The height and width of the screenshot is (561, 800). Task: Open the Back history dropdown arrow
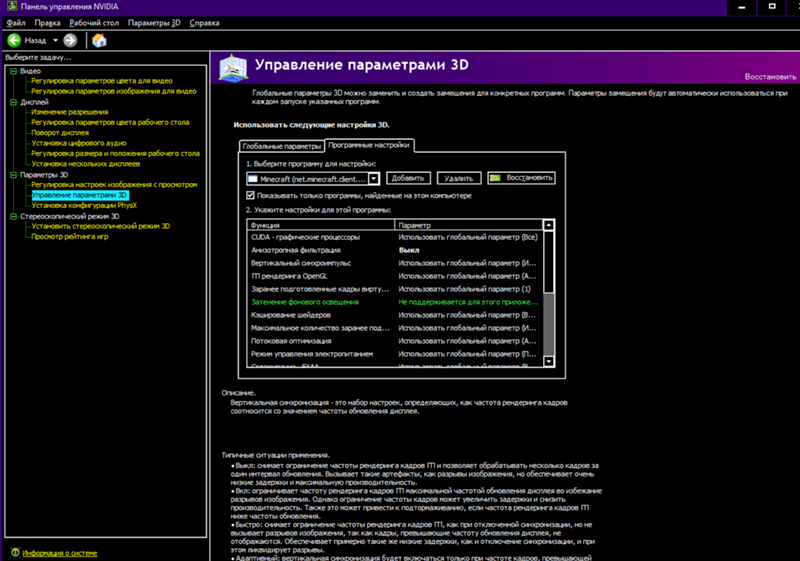tap(54, 41)
